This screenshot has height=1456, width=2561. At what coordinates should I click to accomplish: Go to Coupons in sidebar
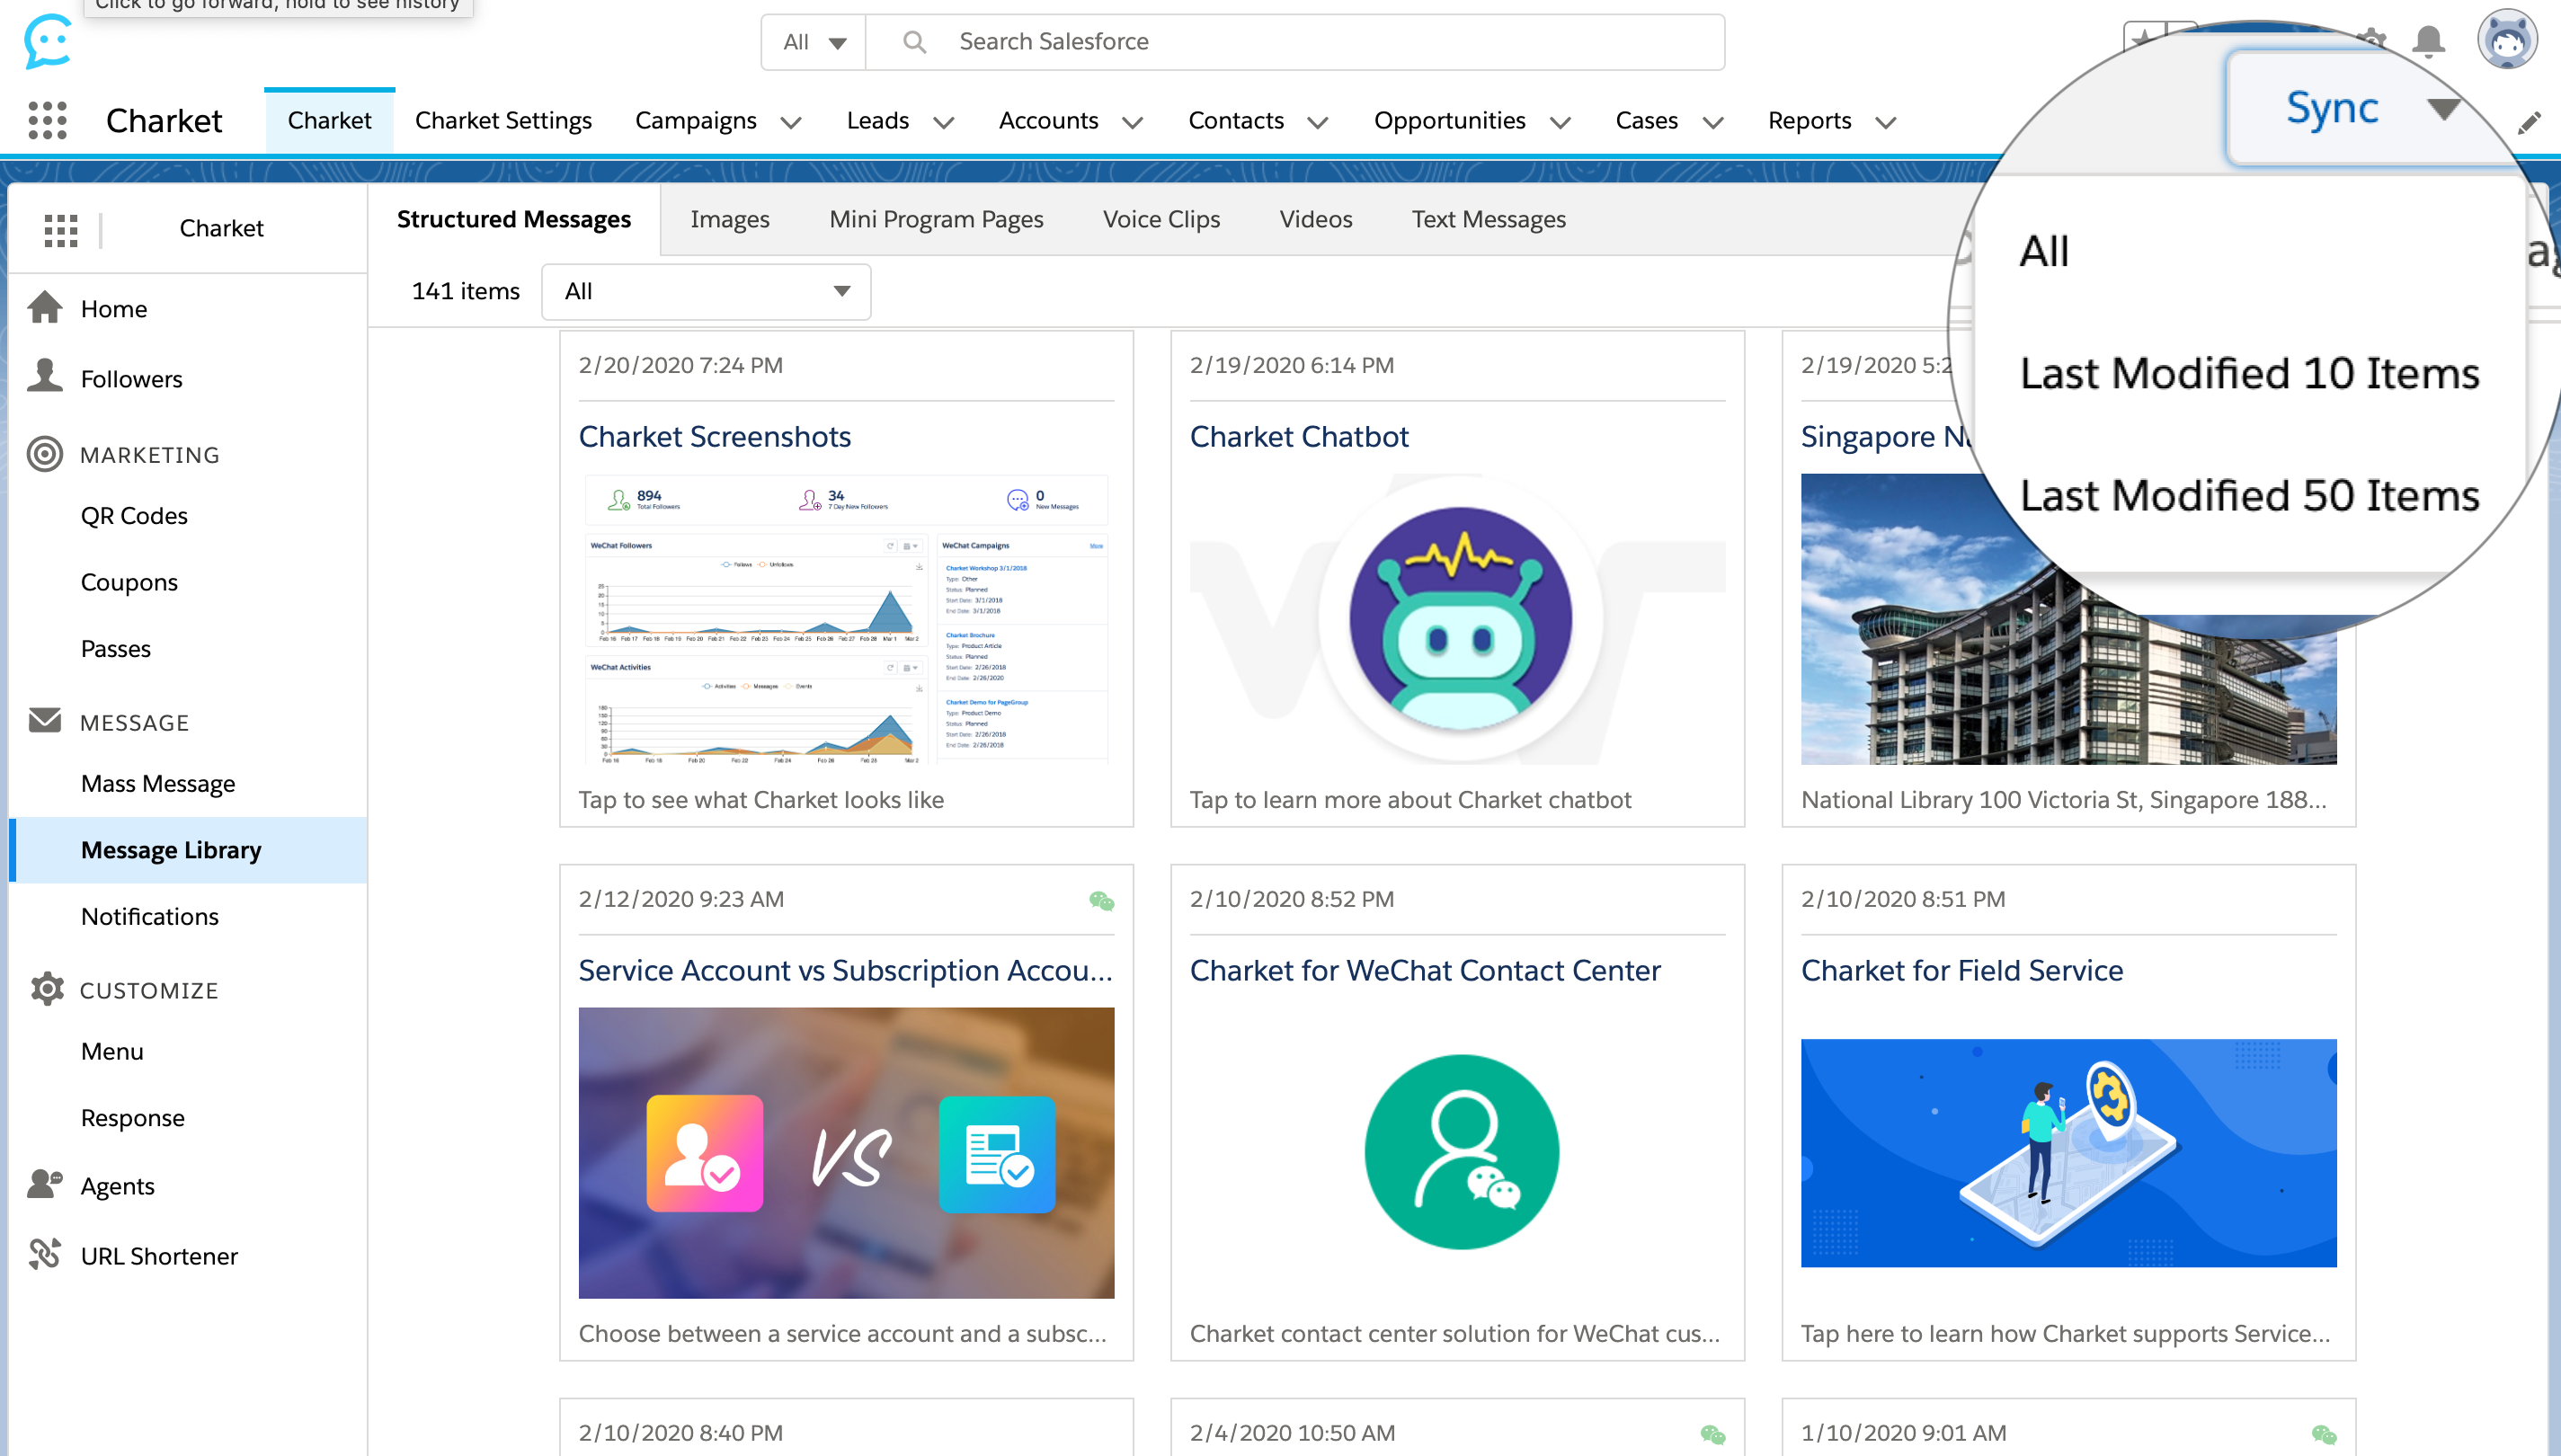pyautogui.click(x=129, y=582)
